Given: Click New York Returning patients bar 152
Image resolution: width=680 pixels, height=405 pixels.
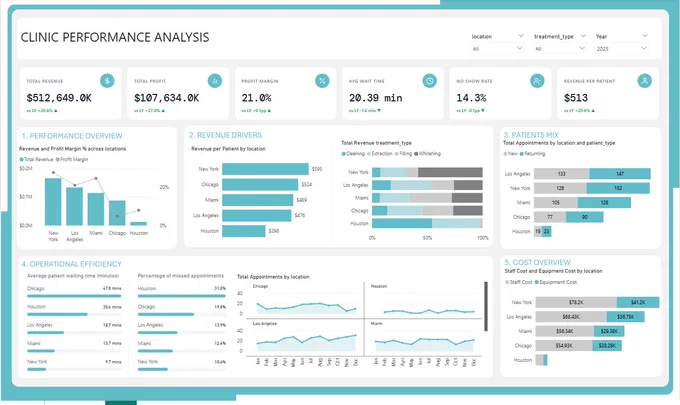Looking at the screenshot, I should tap(618, 188).
